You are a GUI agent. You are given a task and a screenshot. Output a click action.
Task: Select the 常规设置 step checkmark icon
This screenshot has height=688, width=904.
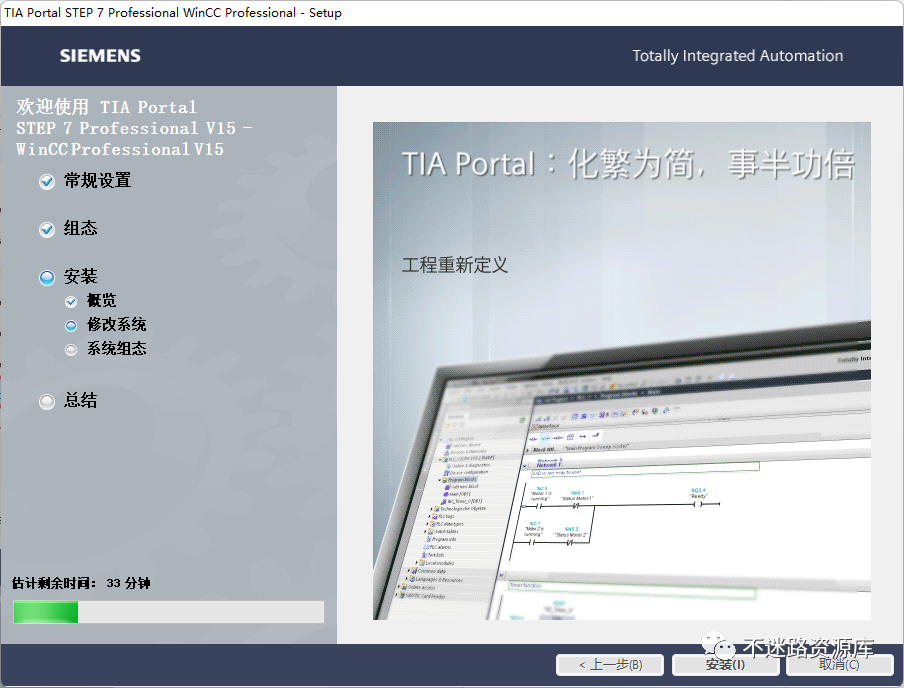click(47, 182)
